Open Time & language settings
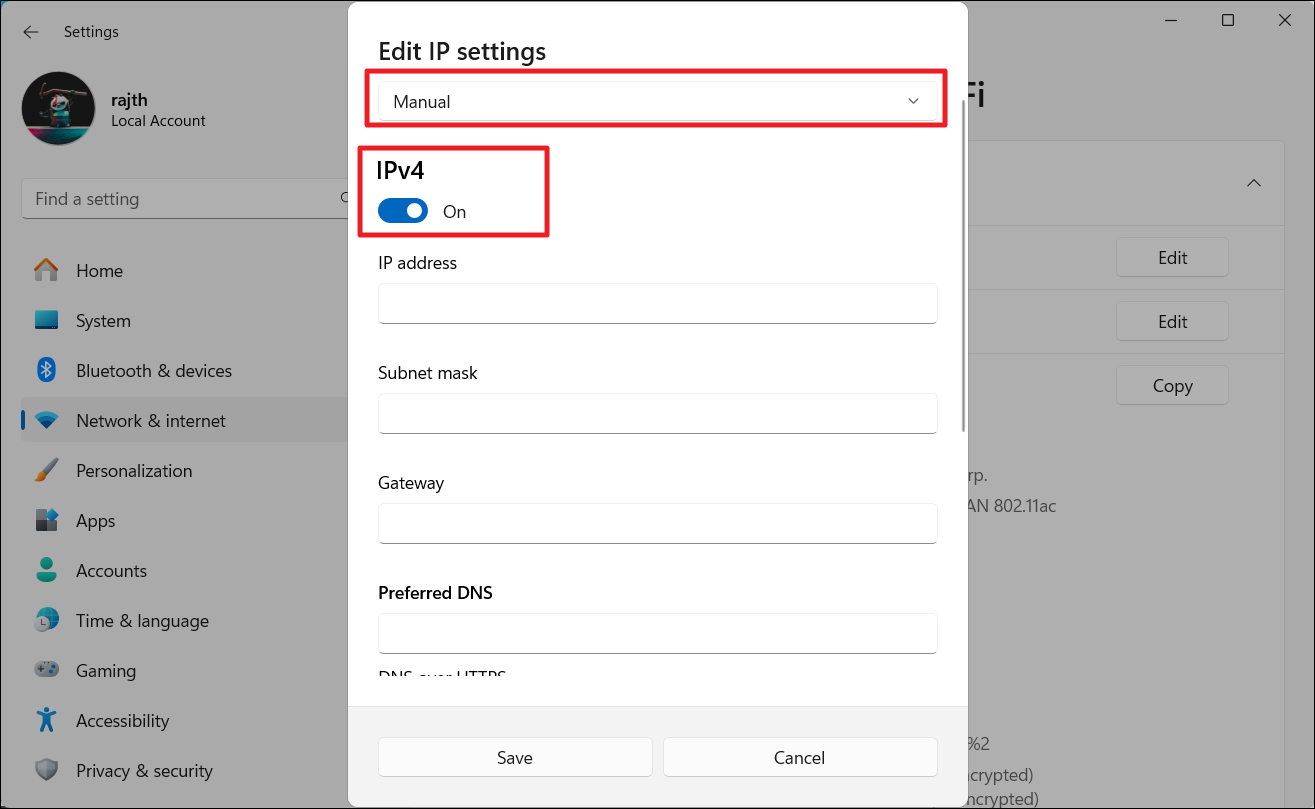Screen dimensions: 1315x809 (x=142, y=620)
